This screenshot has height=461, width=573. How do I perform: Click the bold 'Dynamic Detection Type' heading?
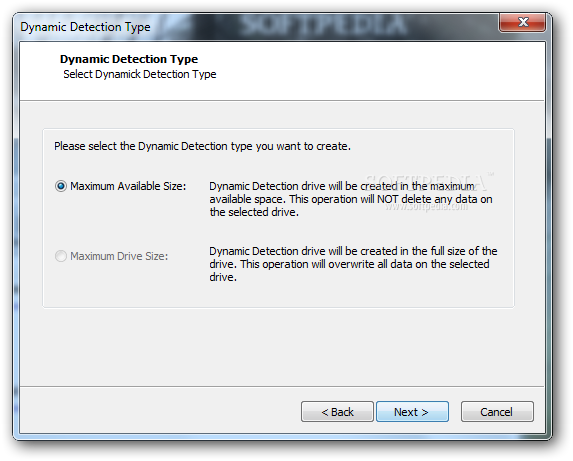pos(129,59)
